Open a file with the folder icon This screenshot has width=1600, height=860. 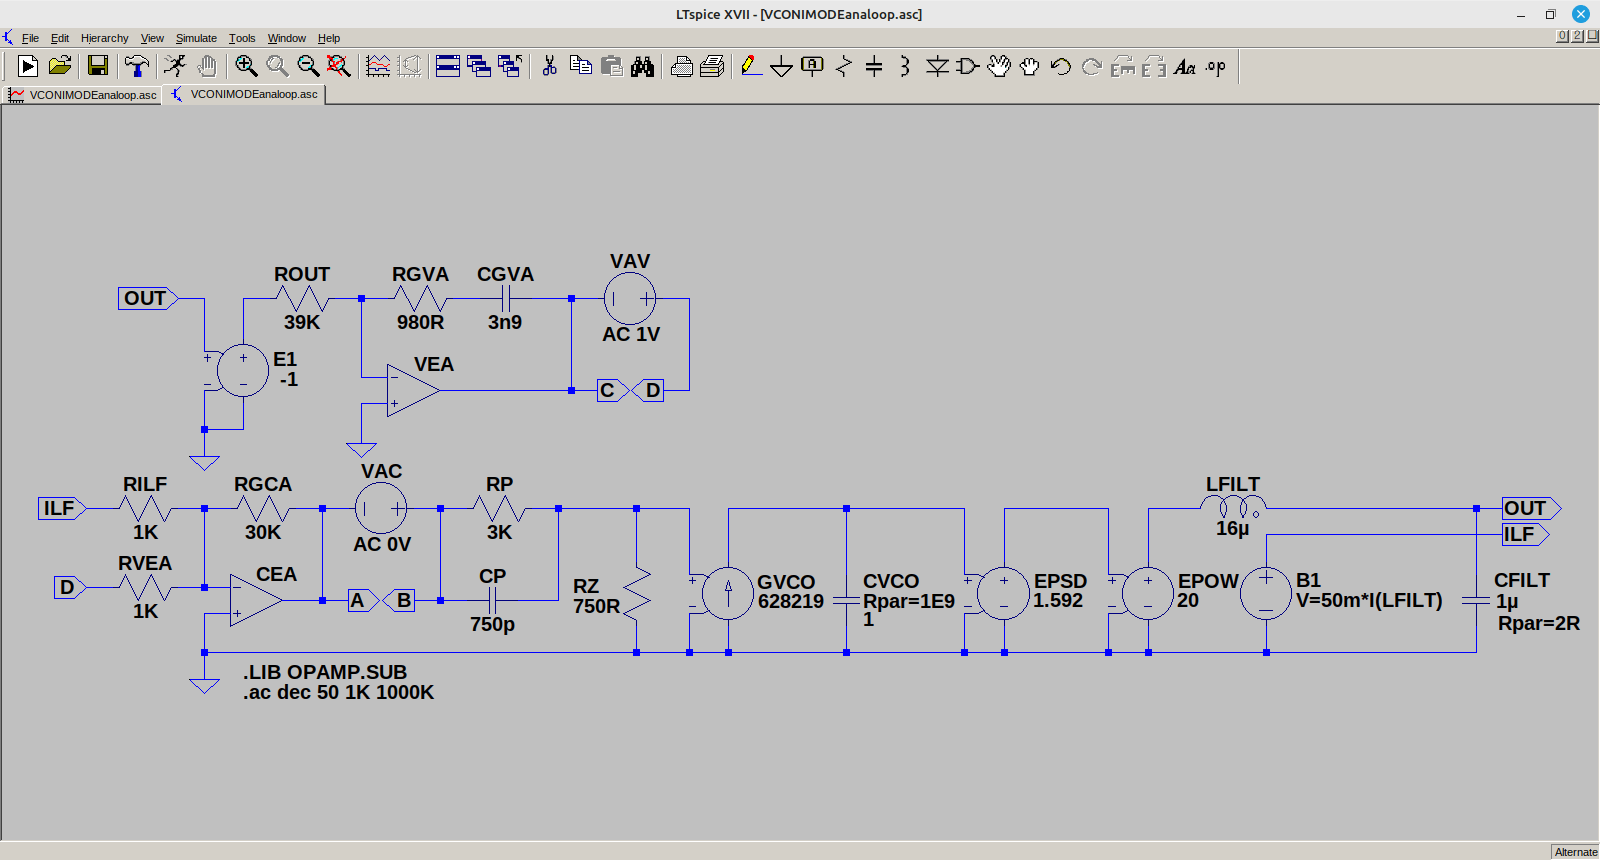click(x=60, y=66)
